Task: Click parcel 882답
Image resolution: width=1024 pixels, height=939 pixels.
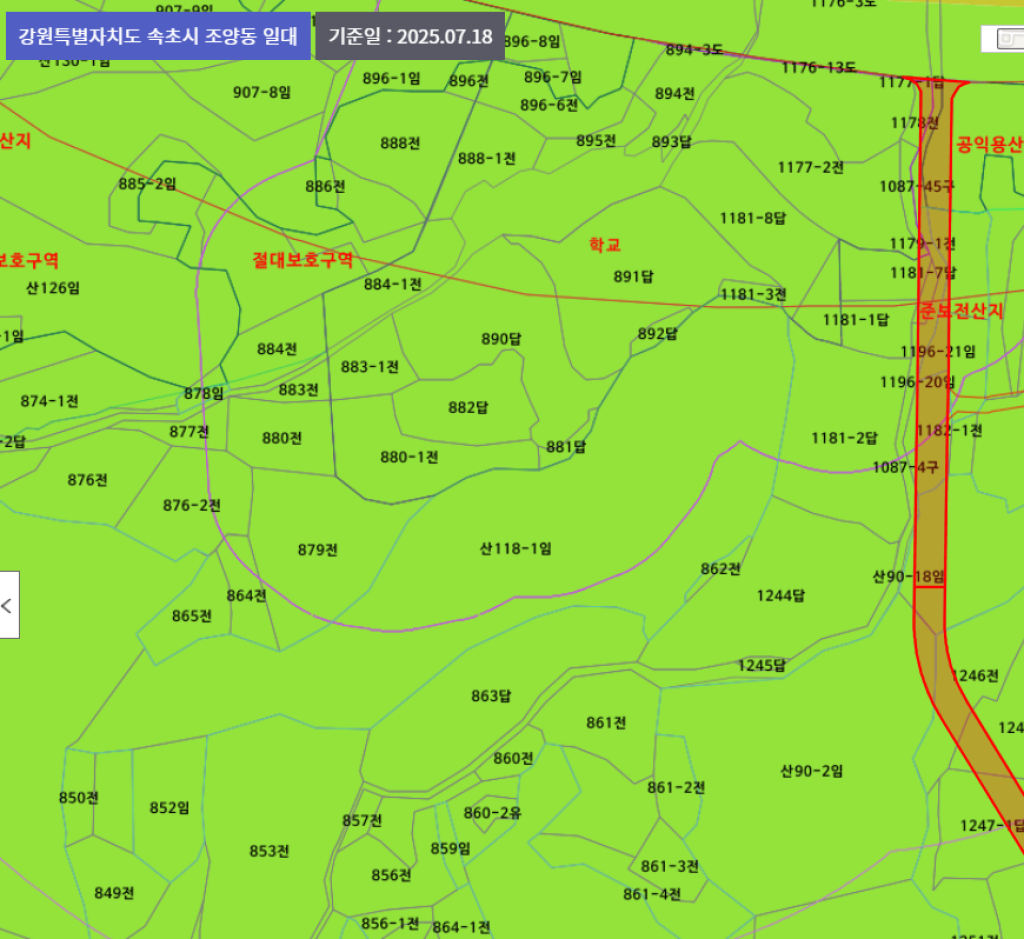Action: point(468,407)
